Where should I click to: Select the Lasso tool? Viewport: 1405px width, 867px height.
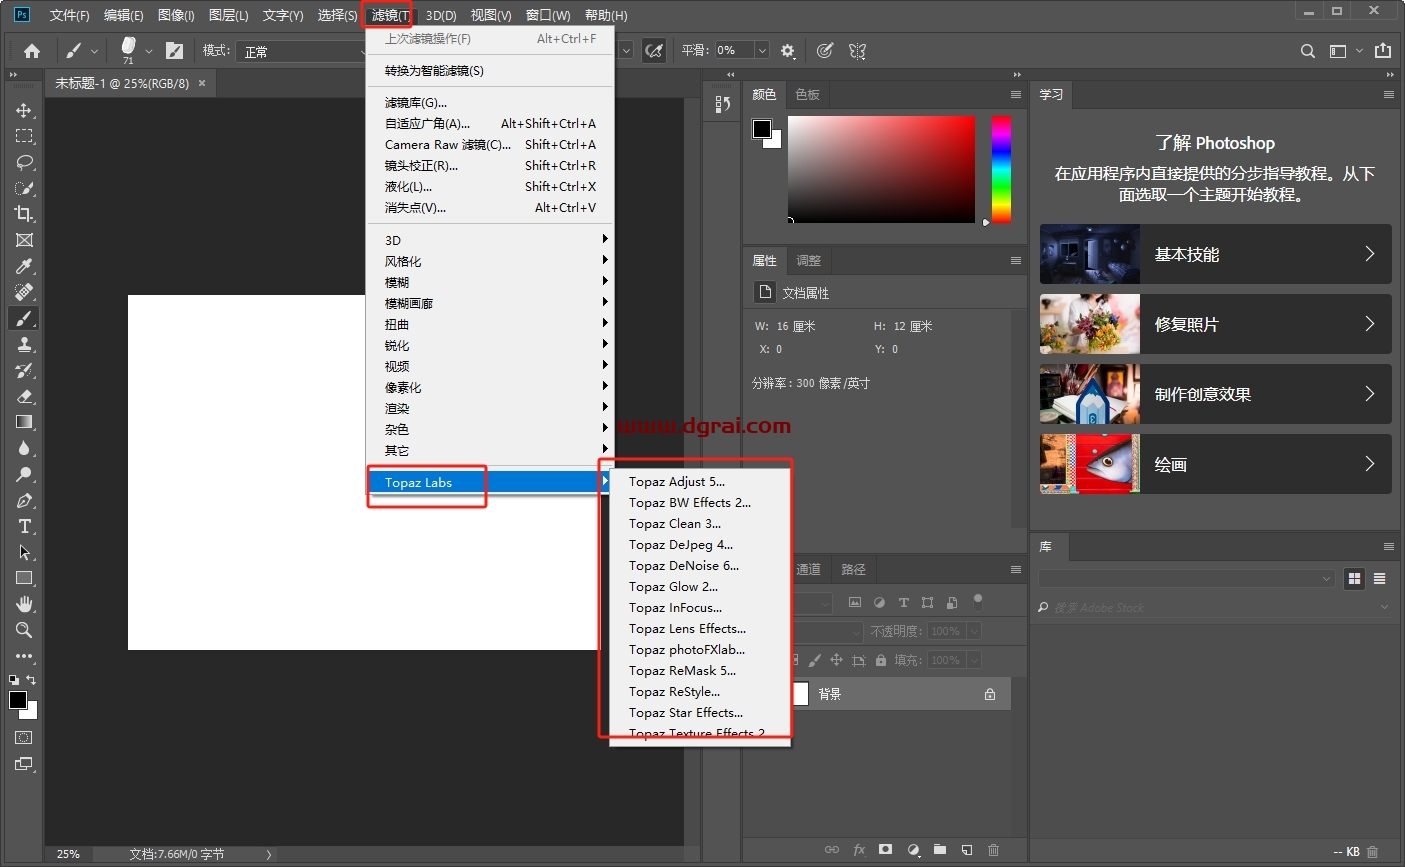(24, 162)
